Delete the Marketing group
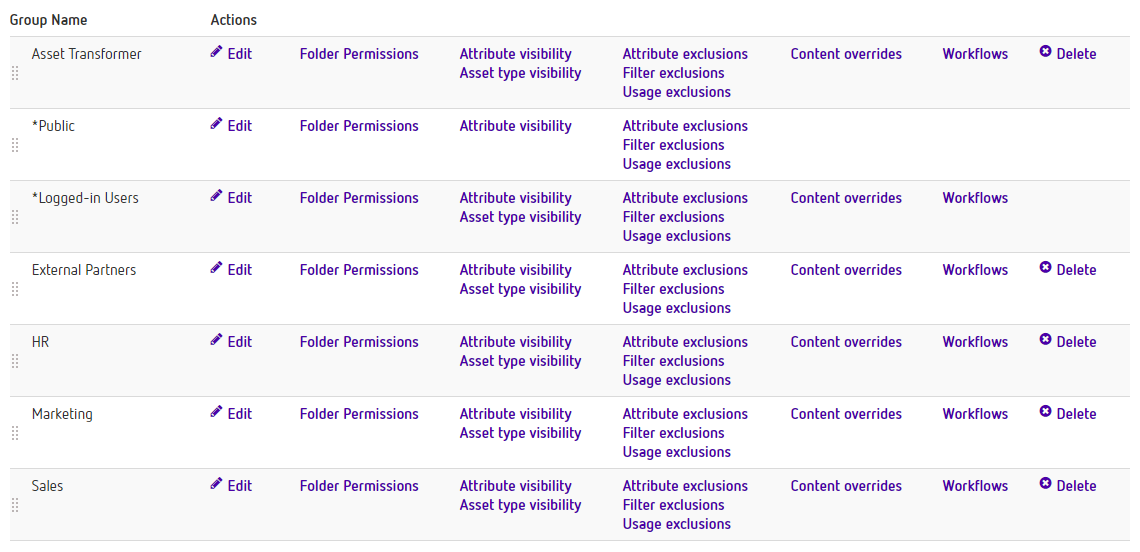1140x552 pixels. pos(1068,414)
